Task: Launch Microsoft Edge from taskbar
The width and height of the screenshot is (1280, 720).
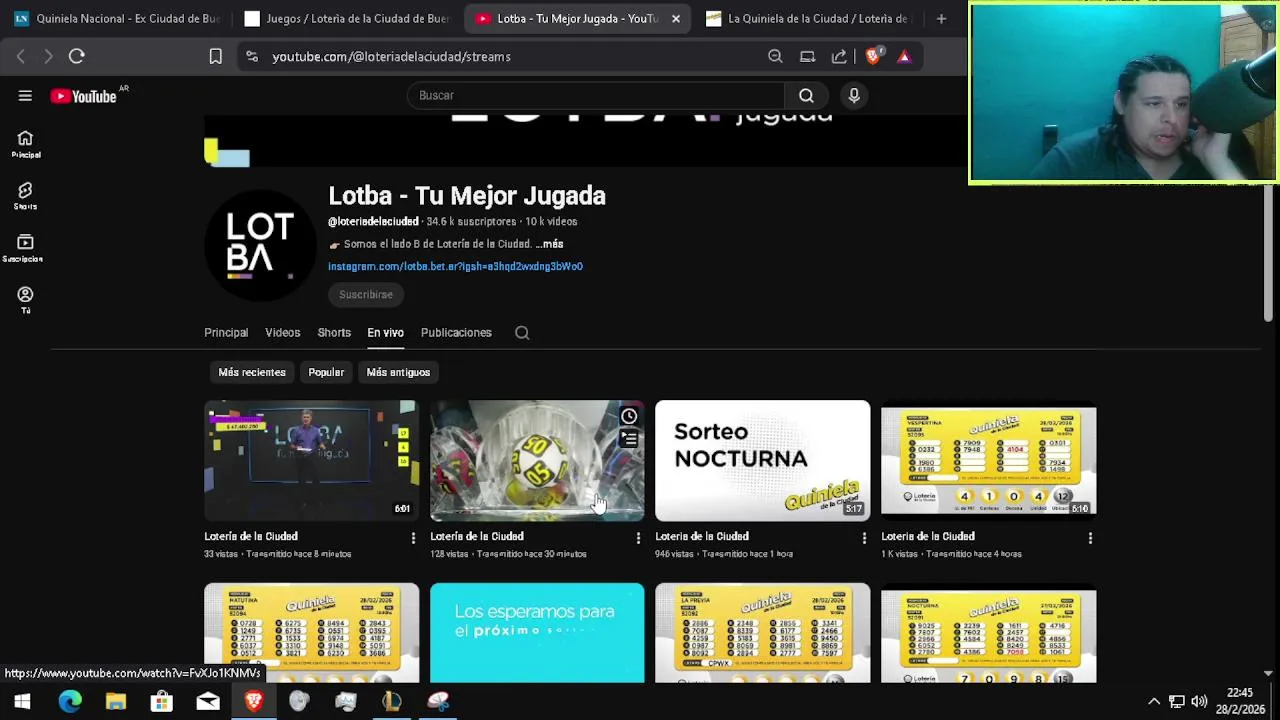Action: [69, 702]
